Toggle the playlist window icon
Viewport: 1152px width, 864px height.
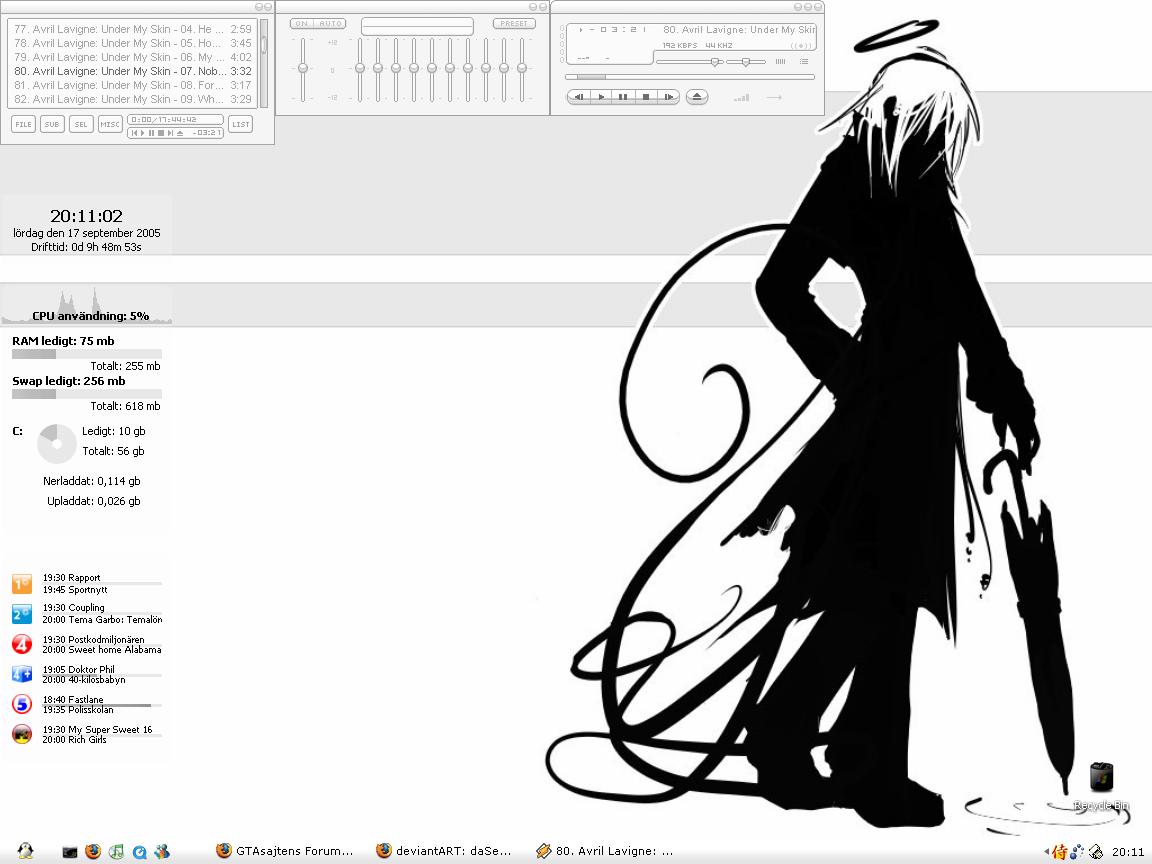[x=804, y=62]
